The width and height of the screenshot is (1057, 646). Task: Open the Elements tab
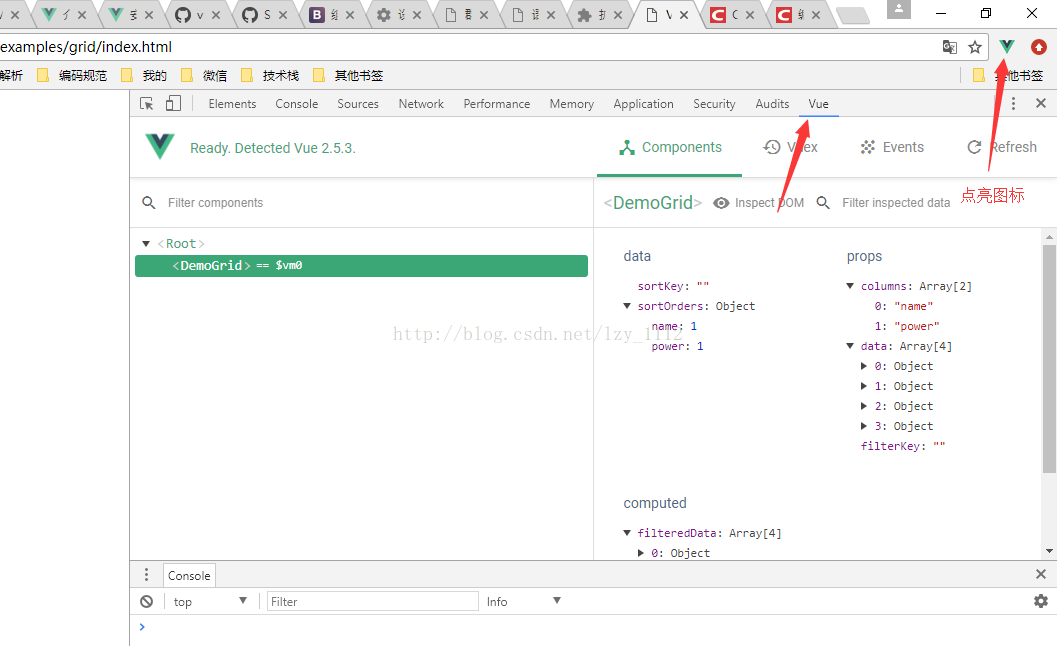point(232,104)
